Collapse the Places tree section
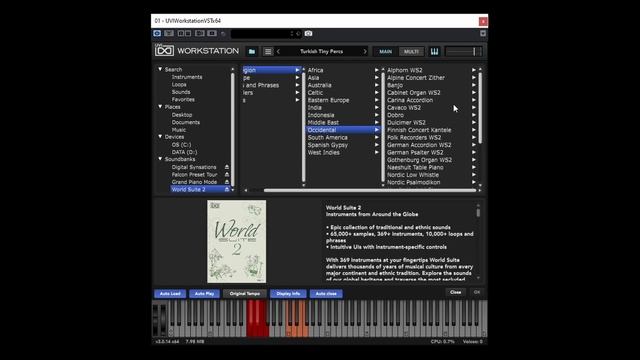Viewport: 640px width, 360px height. tap(160, 107)
